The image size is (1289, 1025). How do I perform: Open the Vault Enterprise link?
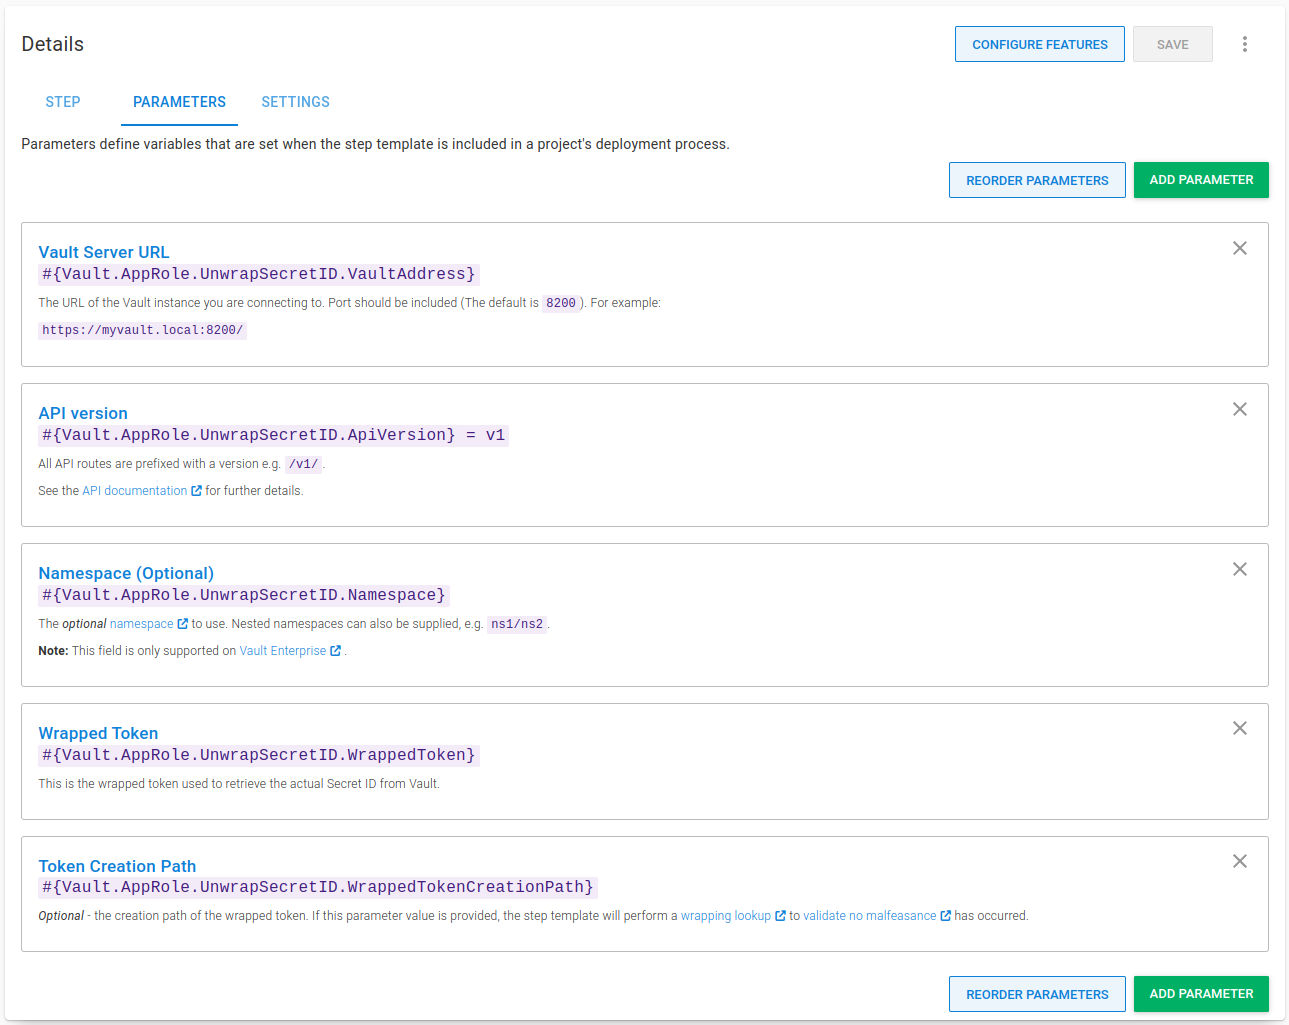[283, 651]
